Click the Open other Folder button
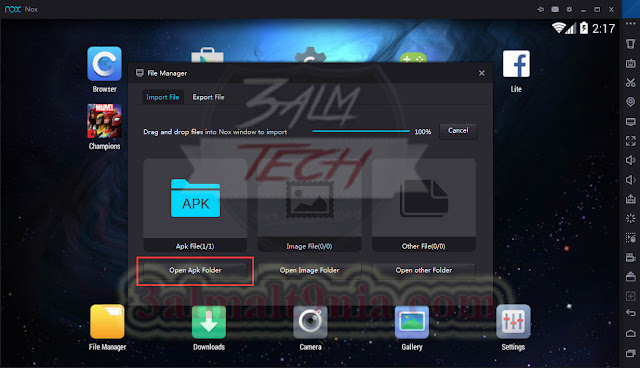This screenshot has width=640, height=368. pyautogui.click(x=424, y=270)
